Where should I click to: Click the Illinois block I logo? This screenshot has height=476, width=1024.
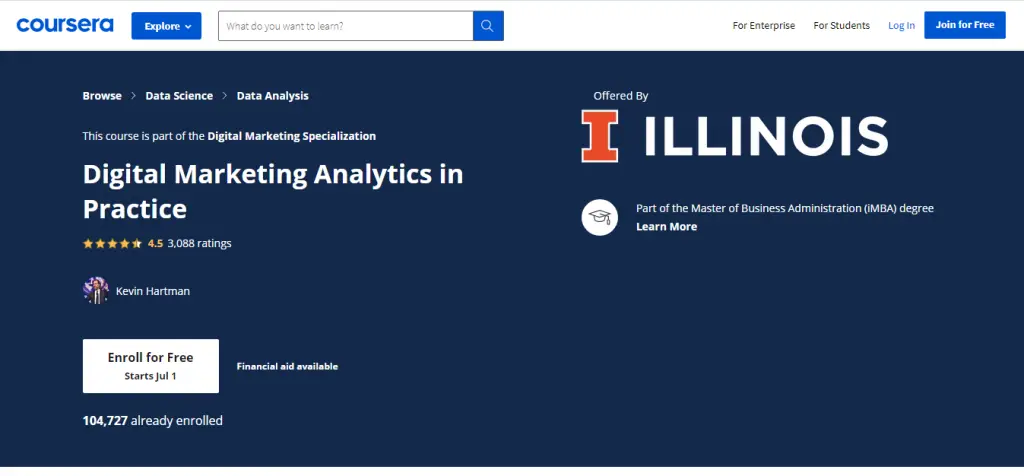tap(600, 136)
